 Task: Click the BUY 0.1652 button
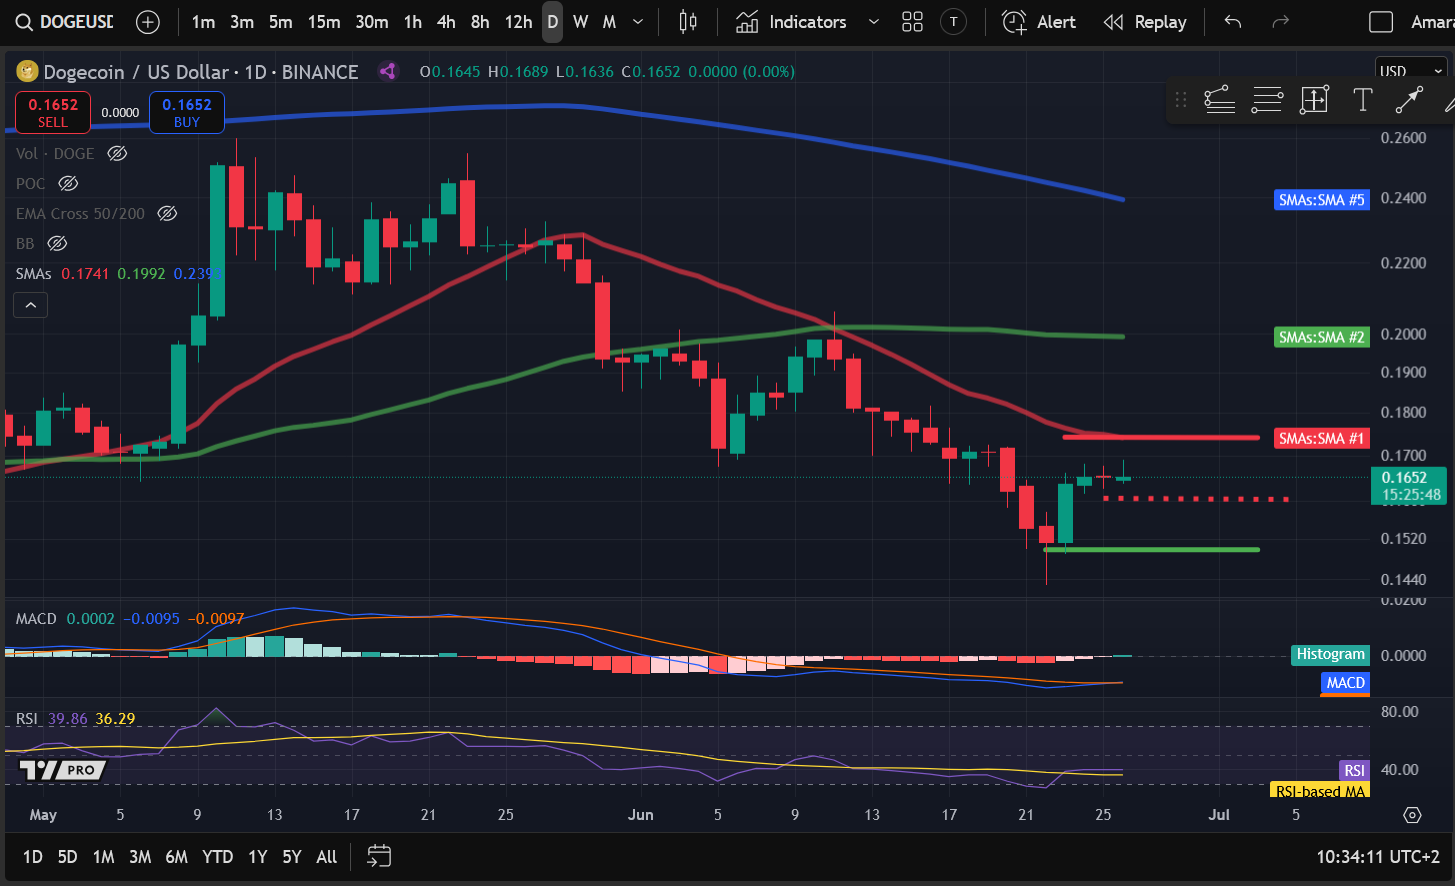point(187,112)
